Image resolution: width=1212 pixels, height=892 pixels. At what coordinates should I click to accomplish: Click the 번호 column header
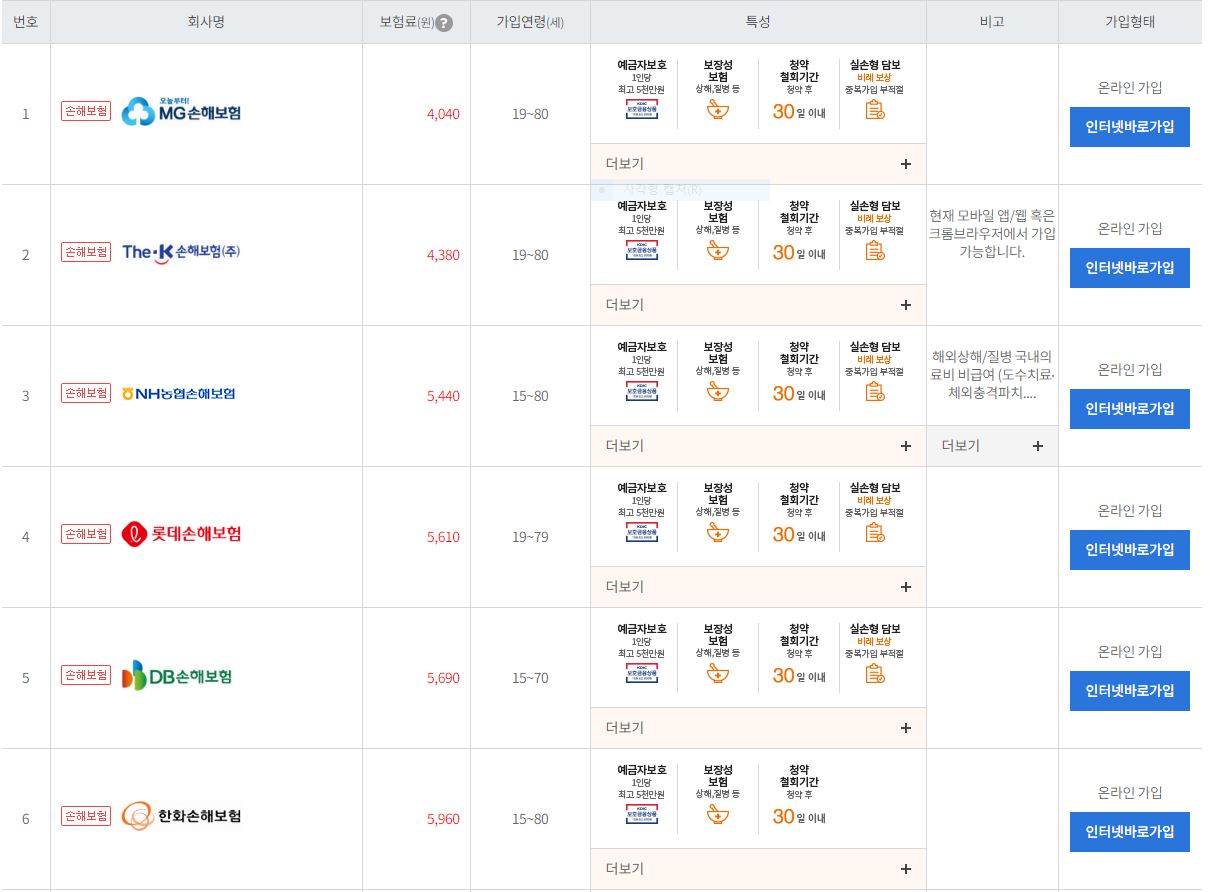point(26,22)
